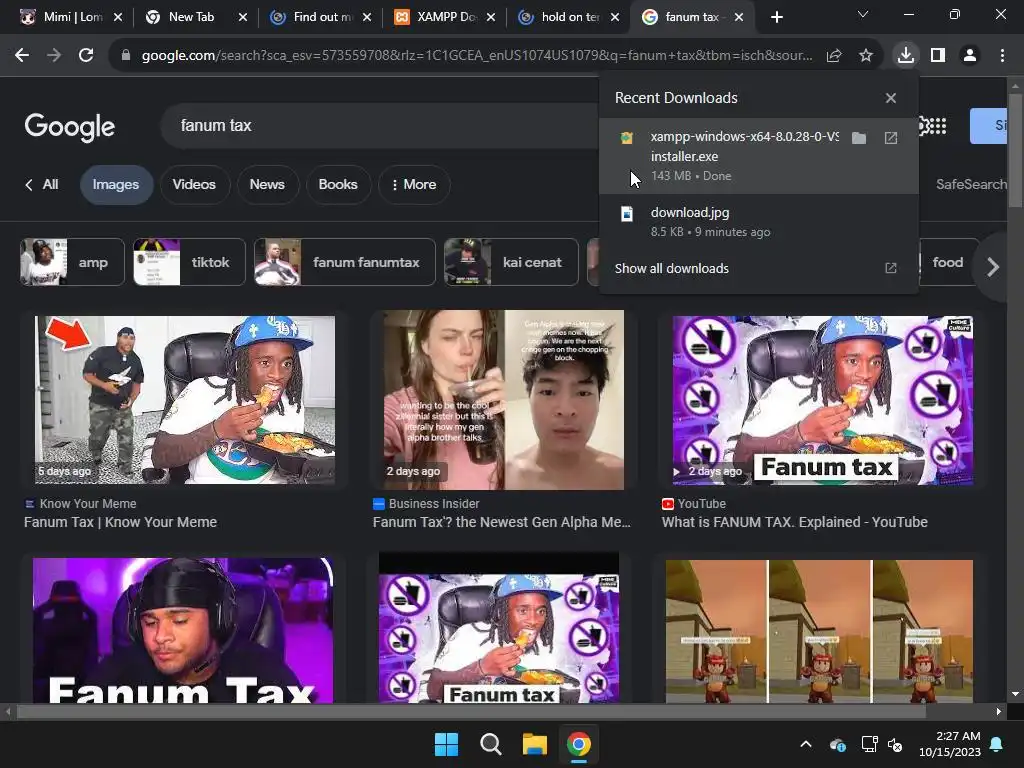Select the Images filter

point(116,185)
